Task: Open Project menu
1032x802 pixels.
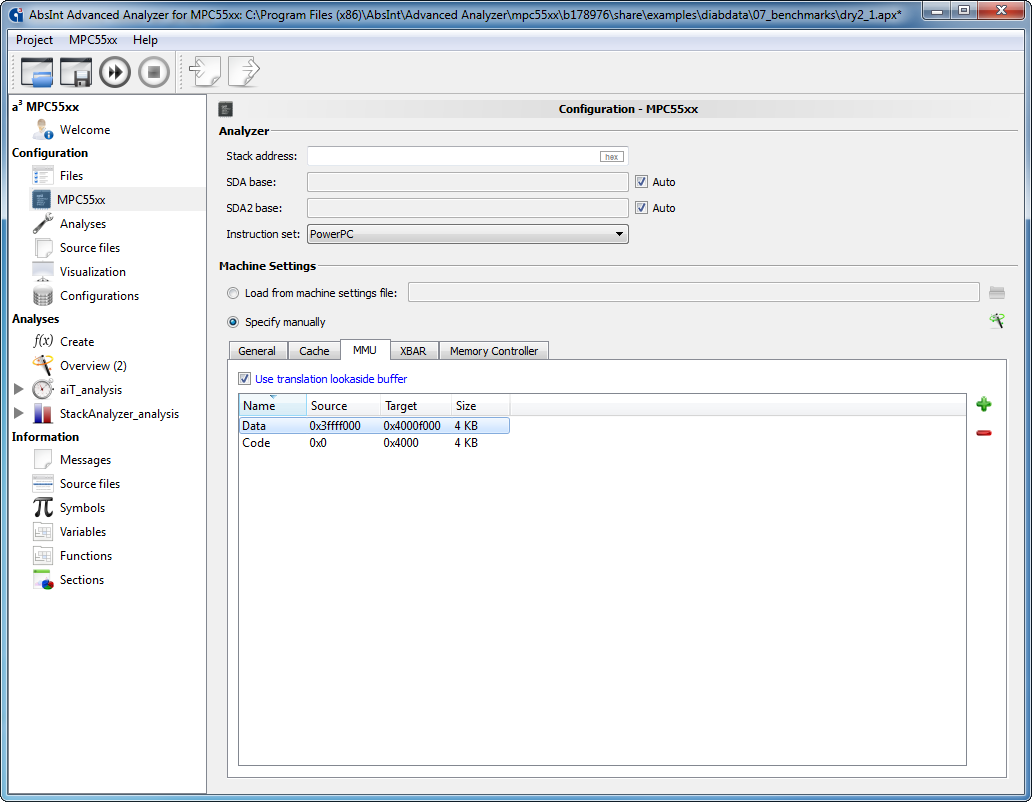Action: coord(34,39)
